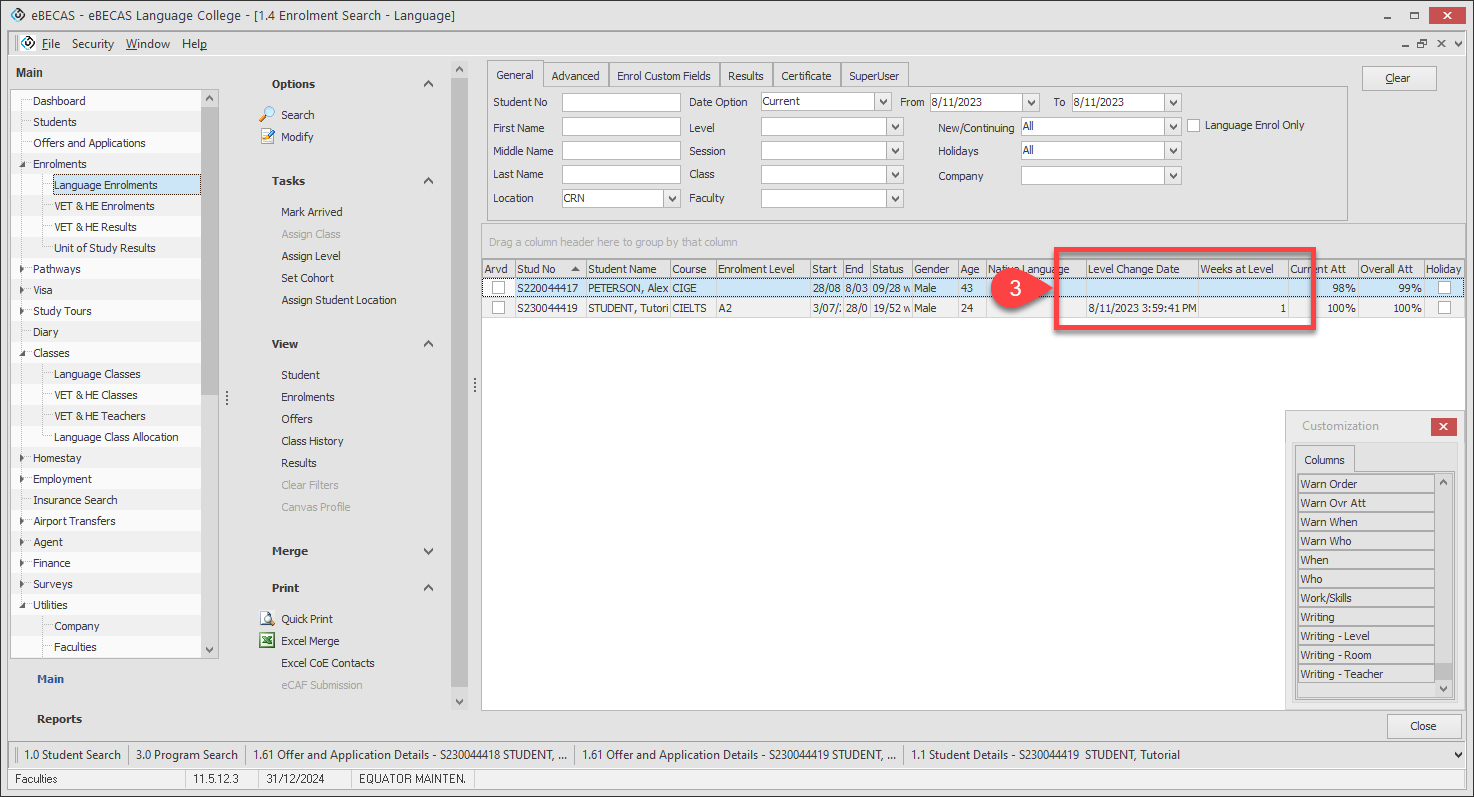Select VET & HE Enrolments in tree
Image resolution: width=1474 pixels, height=797 pixels.
104,206
